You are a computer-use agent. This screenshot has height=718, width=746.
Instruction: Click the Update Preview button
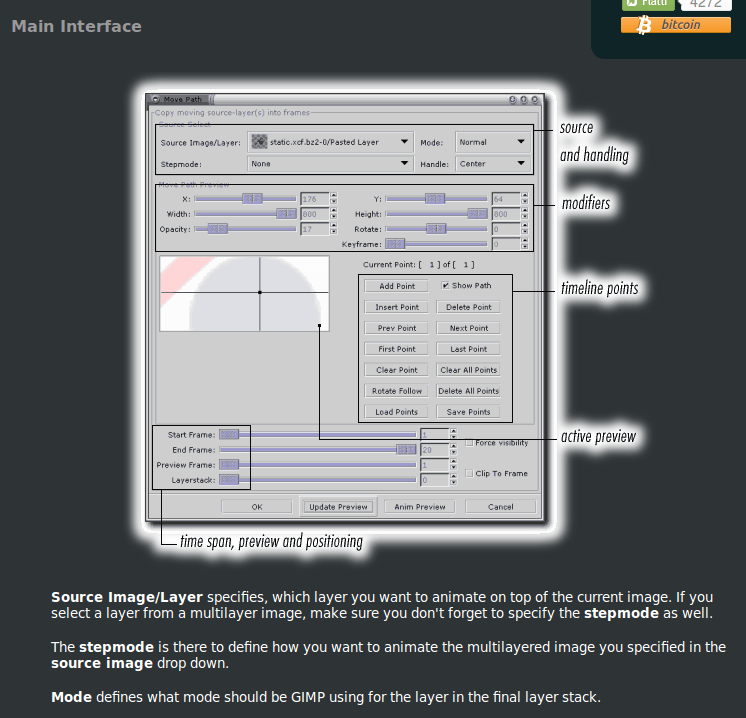pos(338,507)
